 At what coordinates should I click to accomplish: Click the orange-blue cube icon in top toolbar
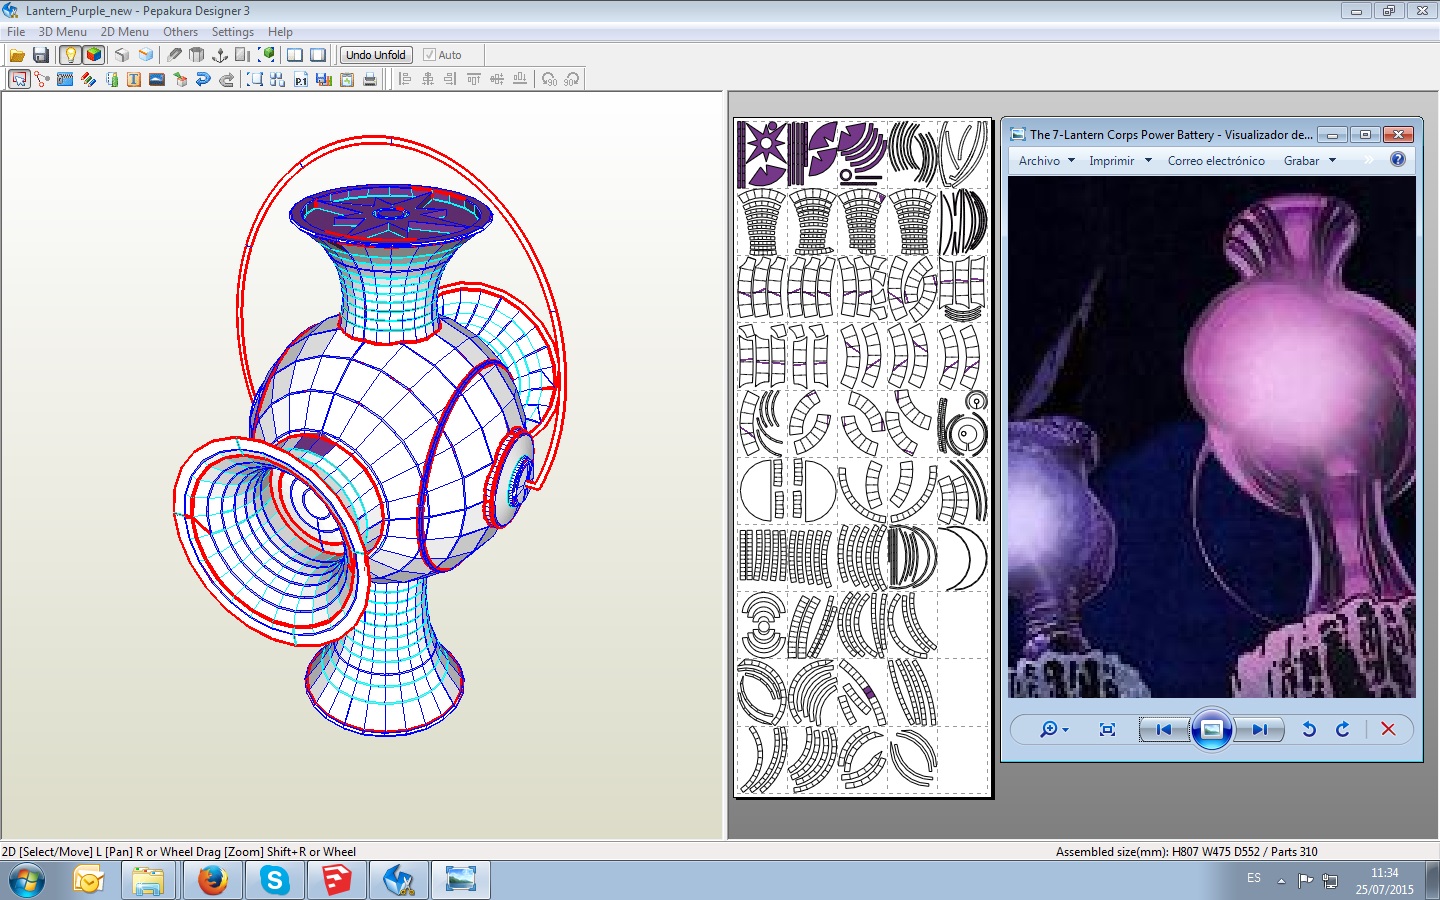(x=146, y=55)
